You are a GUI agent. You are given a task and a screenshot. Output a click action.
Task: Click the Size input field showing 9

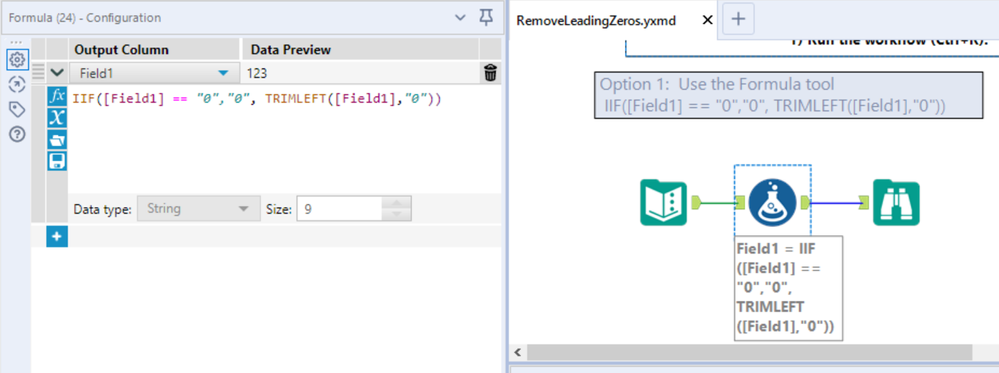(x=340, y=208)
